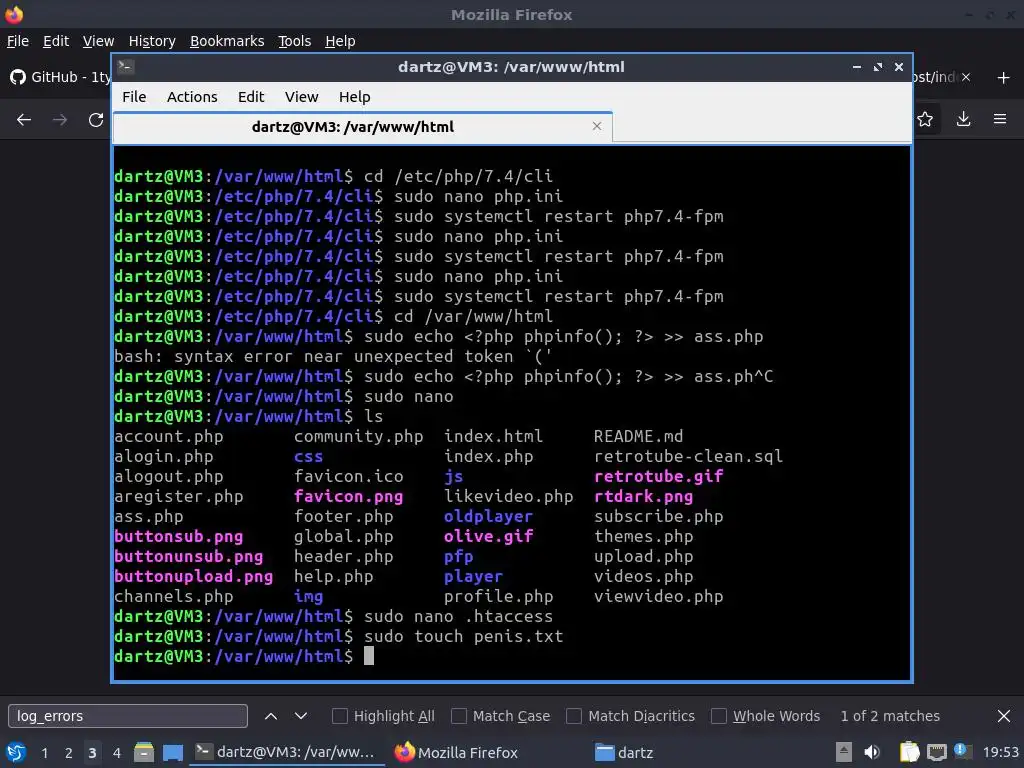Click the buttonupload.png filename in terminal
This screenshot has width=1024, height=768.
click(x=193, y=576)
